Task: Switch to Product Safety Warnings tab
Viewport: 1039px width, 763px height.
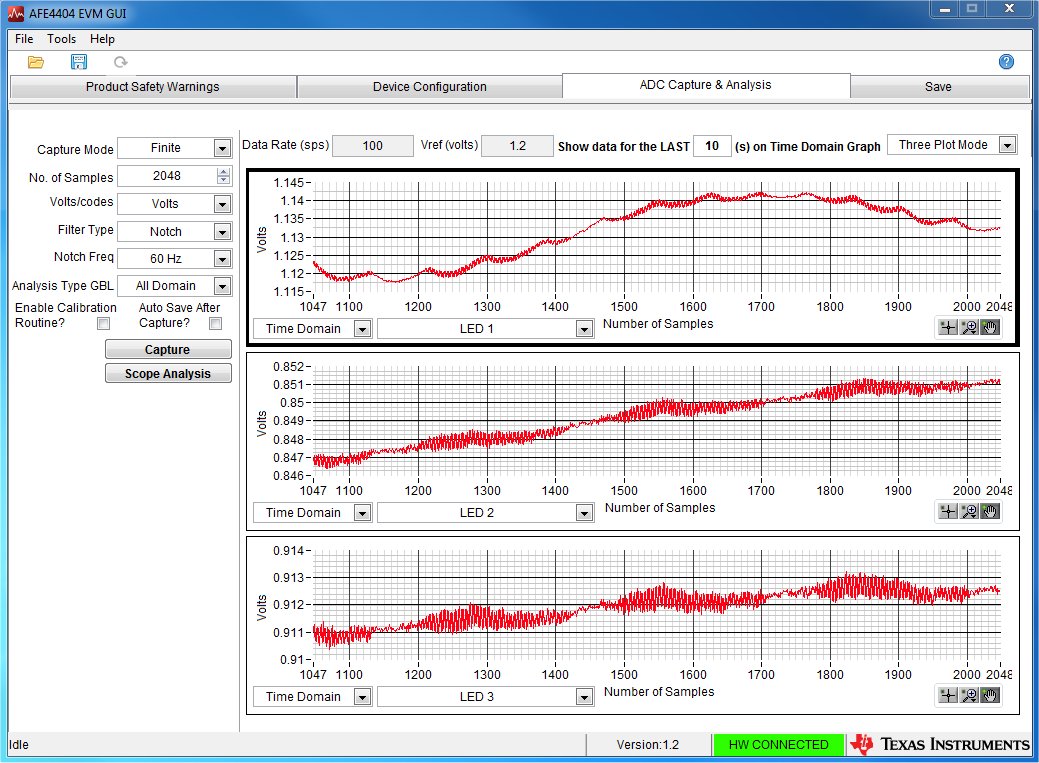Action: (x=152, y=87)
